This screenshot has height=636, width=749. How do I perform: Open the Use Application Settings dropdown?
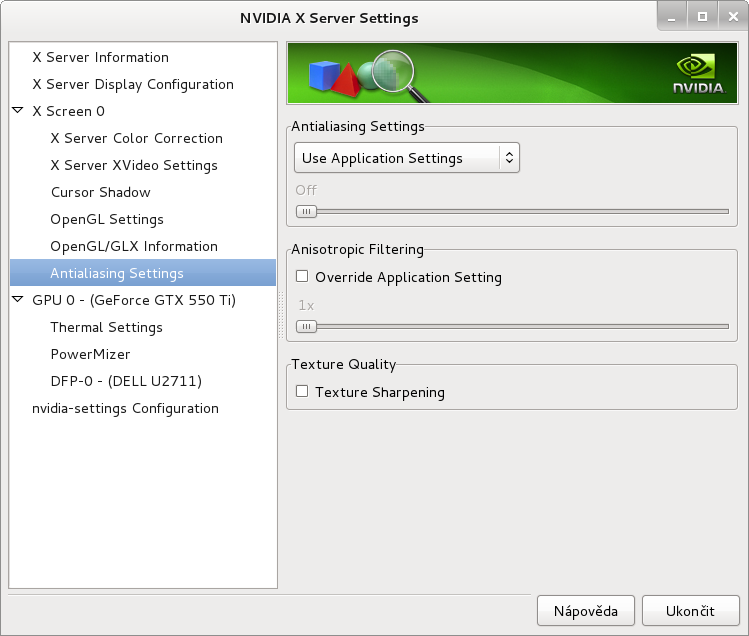(x=407, y=158)
